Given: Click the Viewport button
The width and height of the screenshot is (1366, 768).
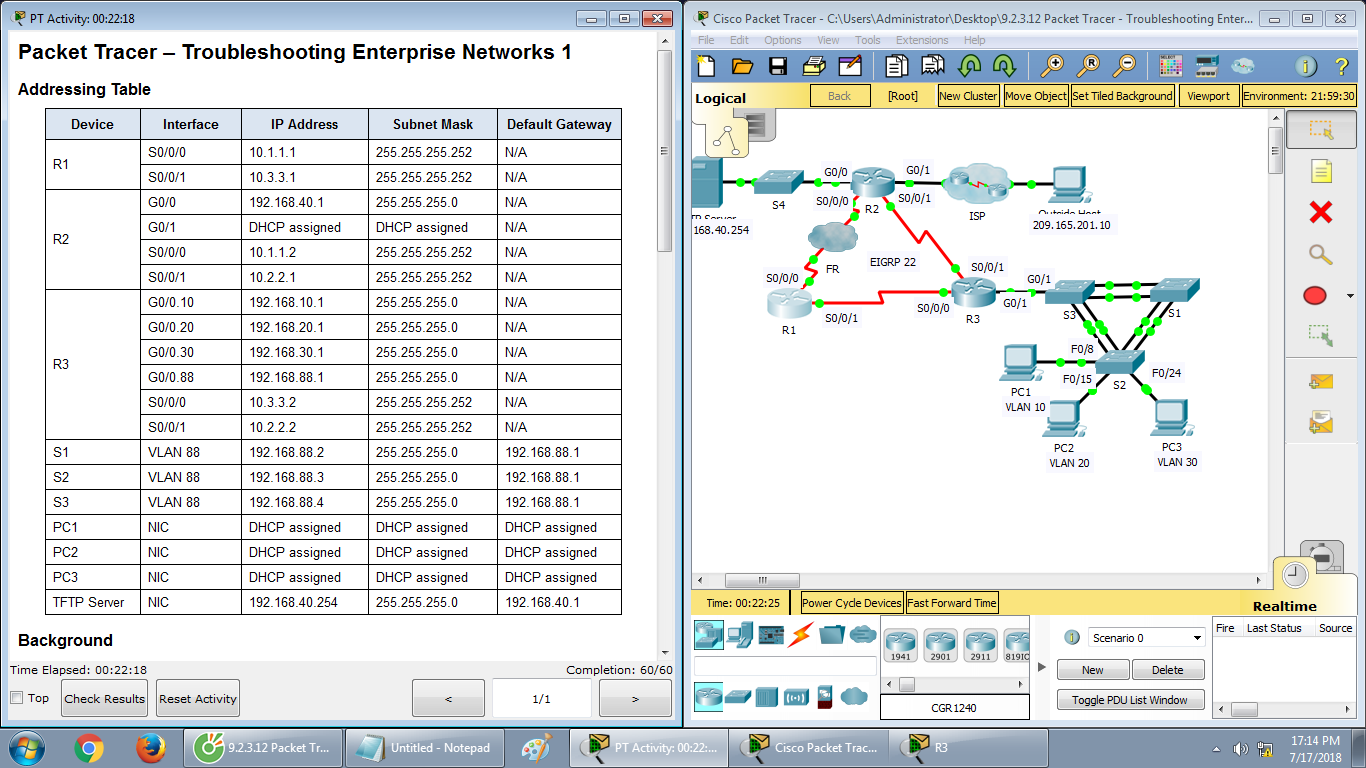Looking at the screenshot, I should (x=1209, y=96).
